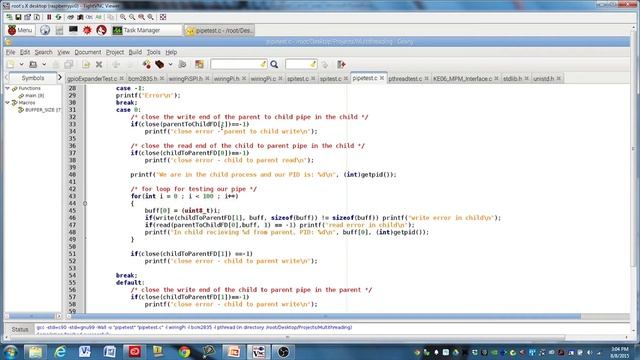Click the Save all files icon
The height and width of the screenshot is (360, 640).
click(69, 64)
